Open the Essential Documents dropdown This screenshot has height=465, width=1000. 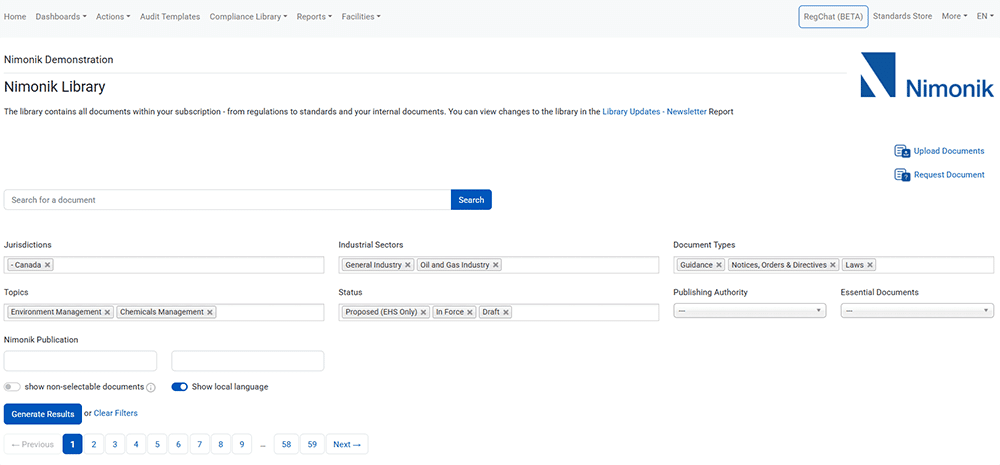click(x=917, y=311)
